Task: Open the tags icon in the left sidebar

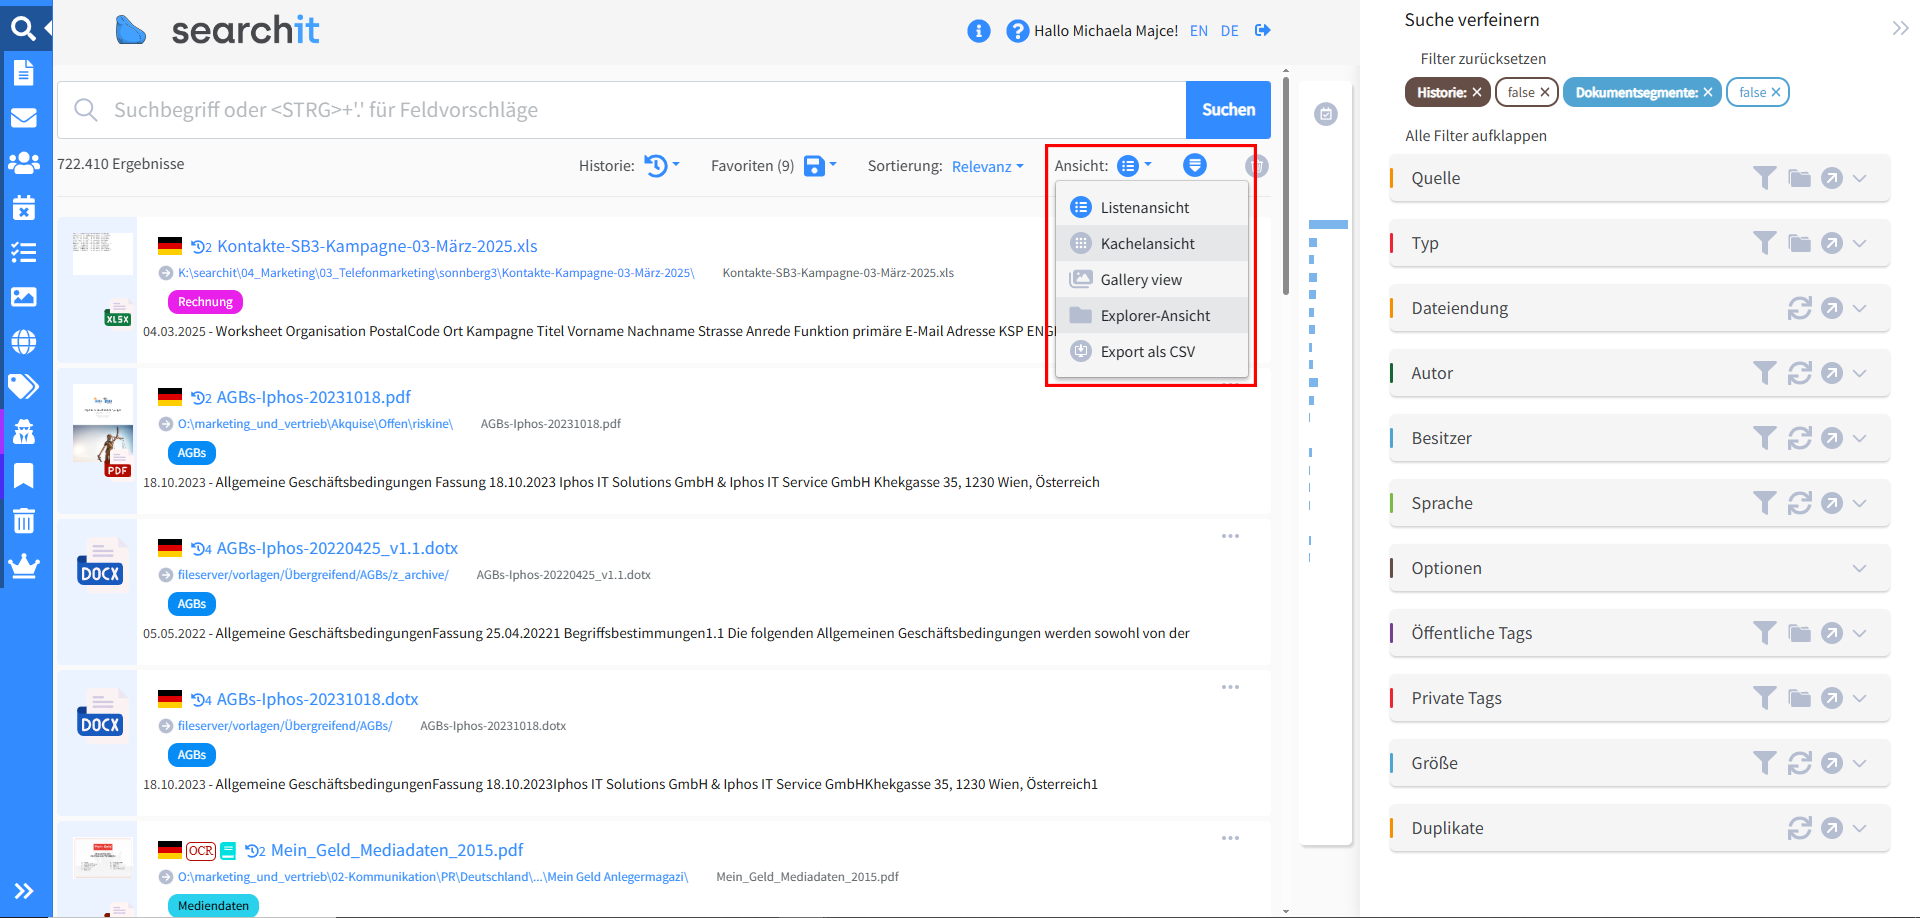Action: [23, 386]
